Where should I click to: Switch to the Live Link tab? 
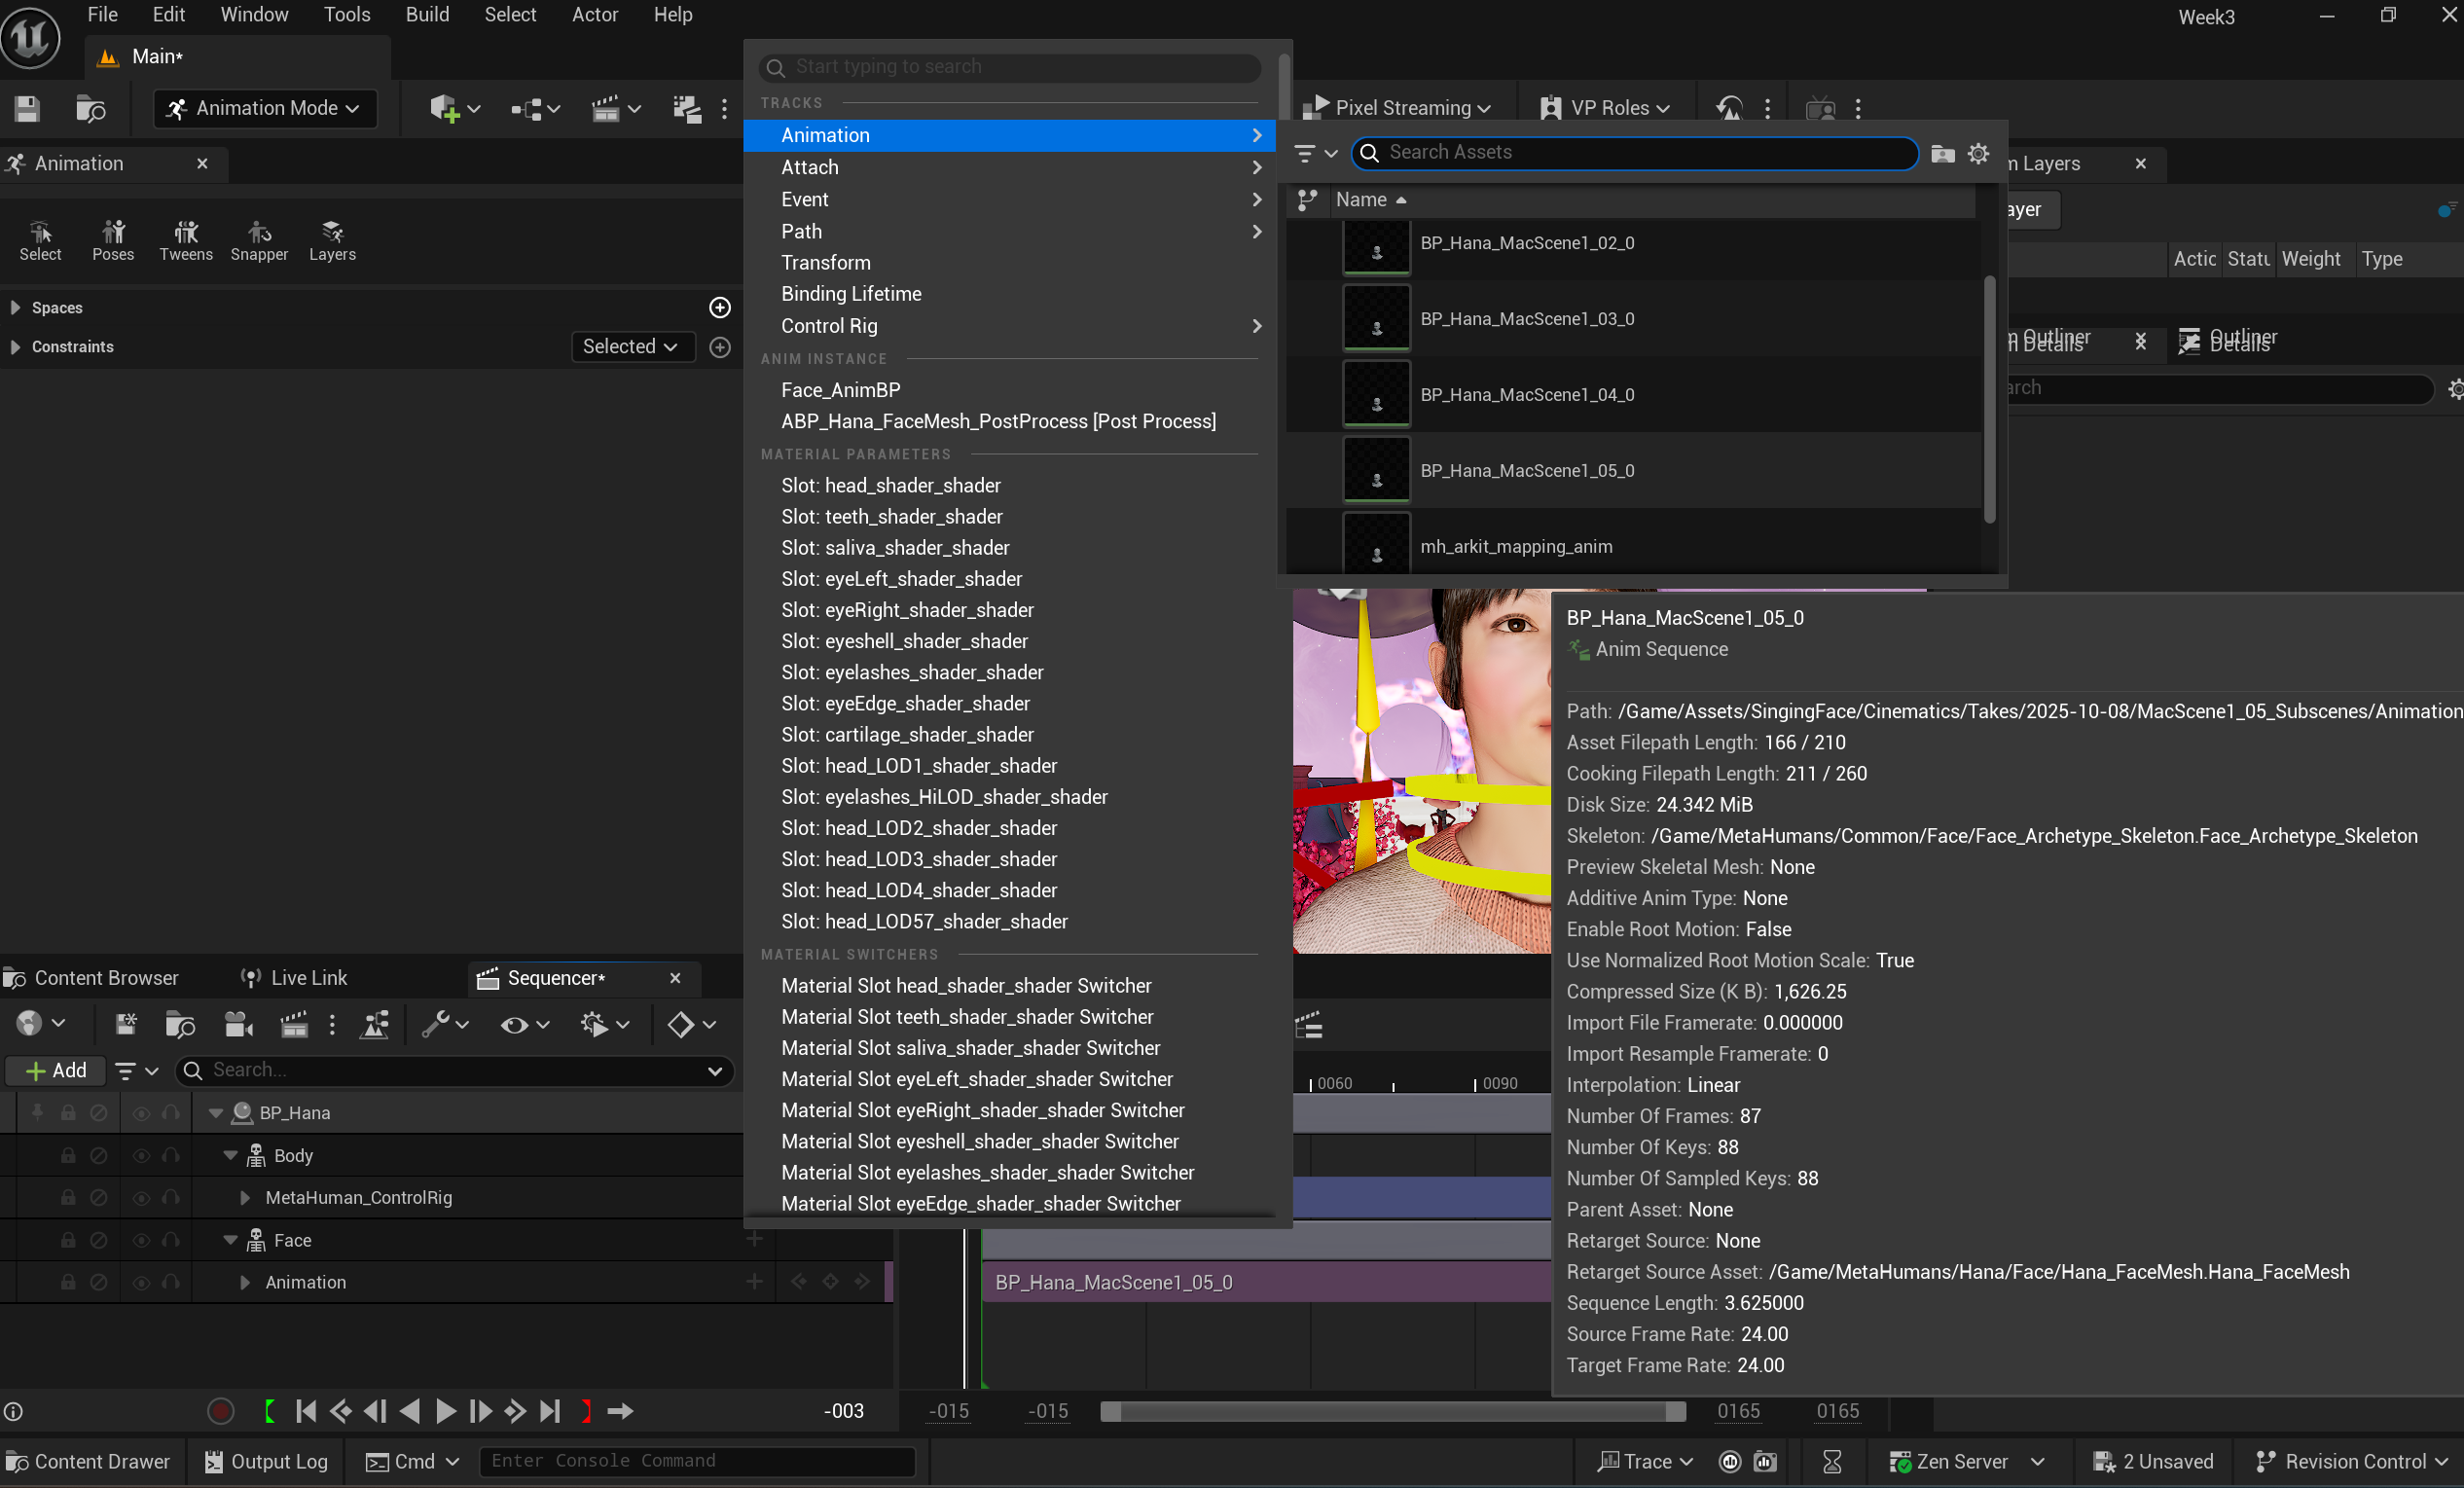[306, 977]
